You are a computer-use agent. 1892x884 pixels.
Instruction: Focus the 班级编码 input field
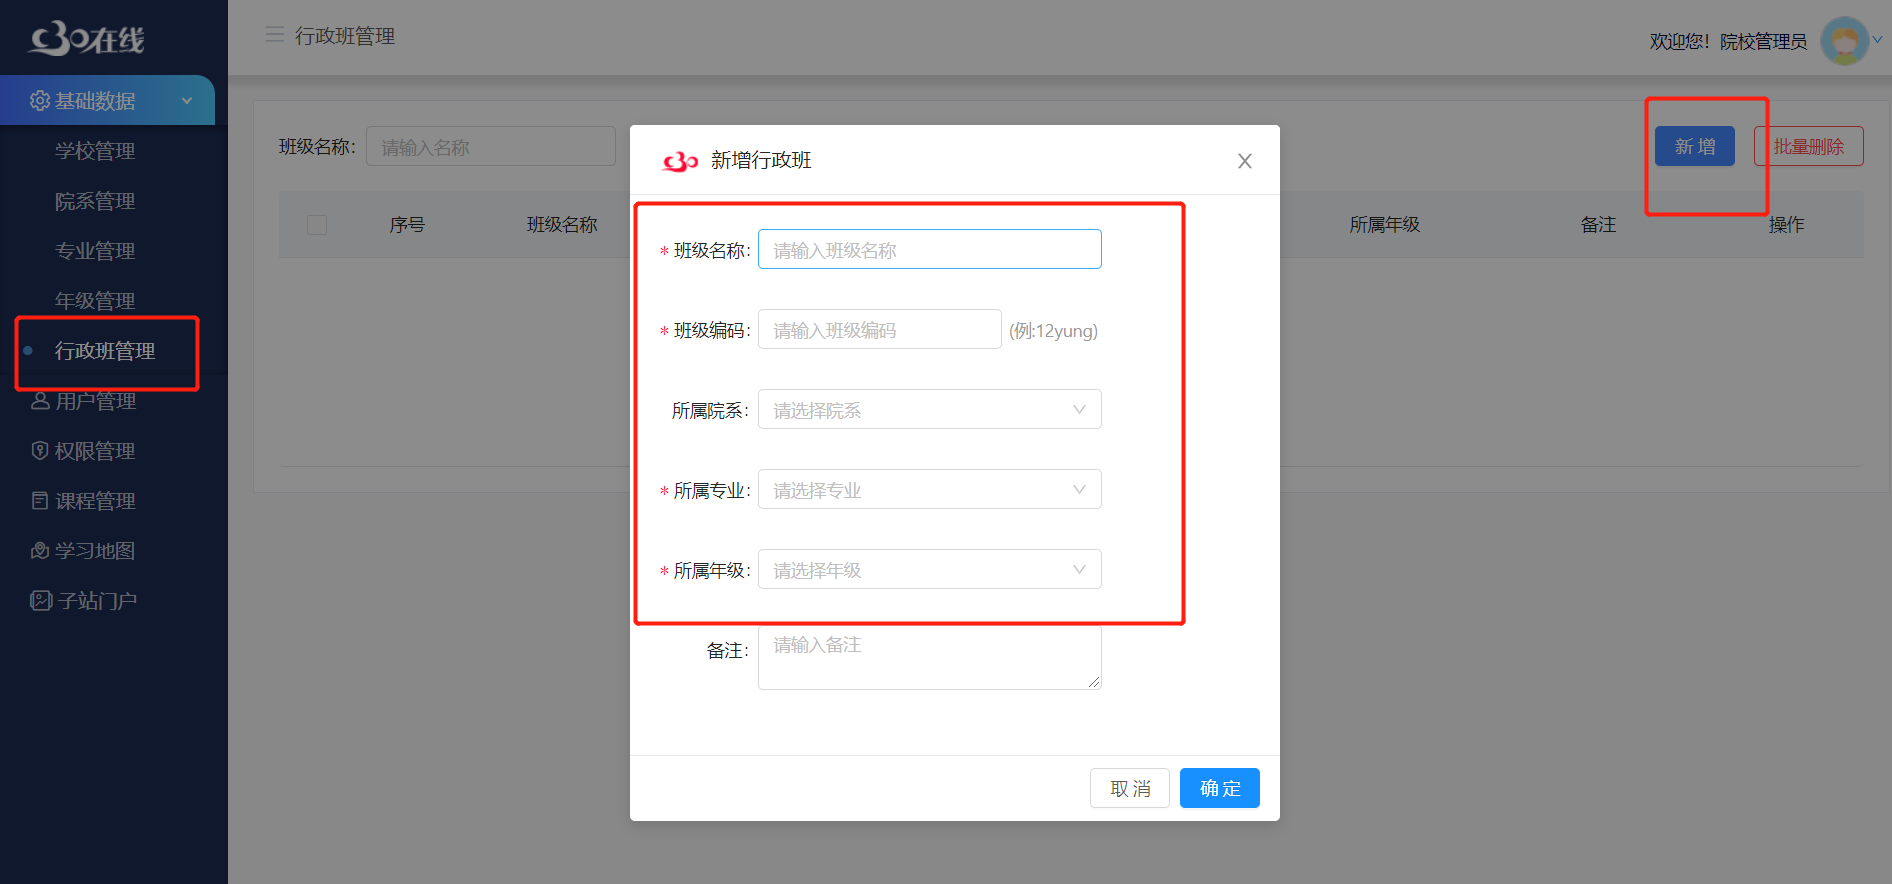879,330
